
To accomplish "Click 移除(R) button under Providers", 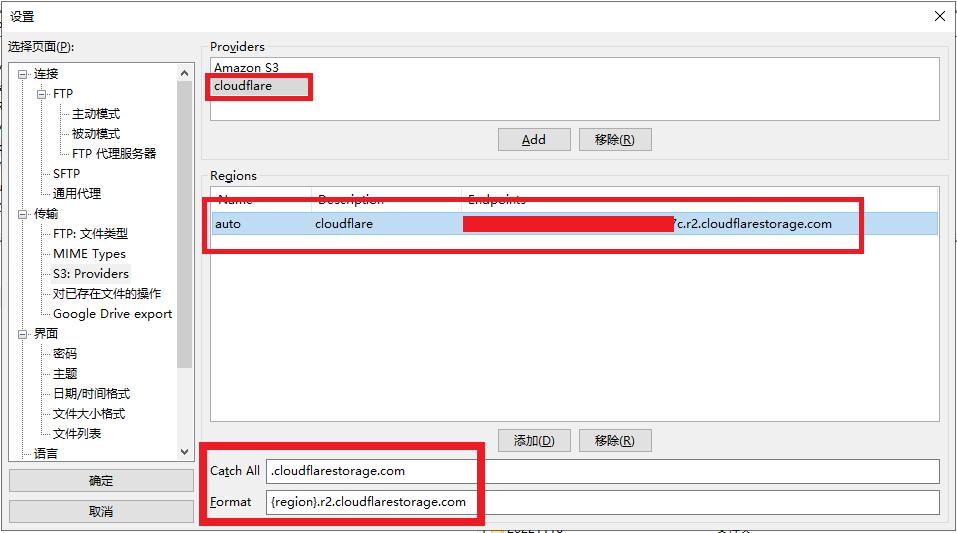I will 615,139.
